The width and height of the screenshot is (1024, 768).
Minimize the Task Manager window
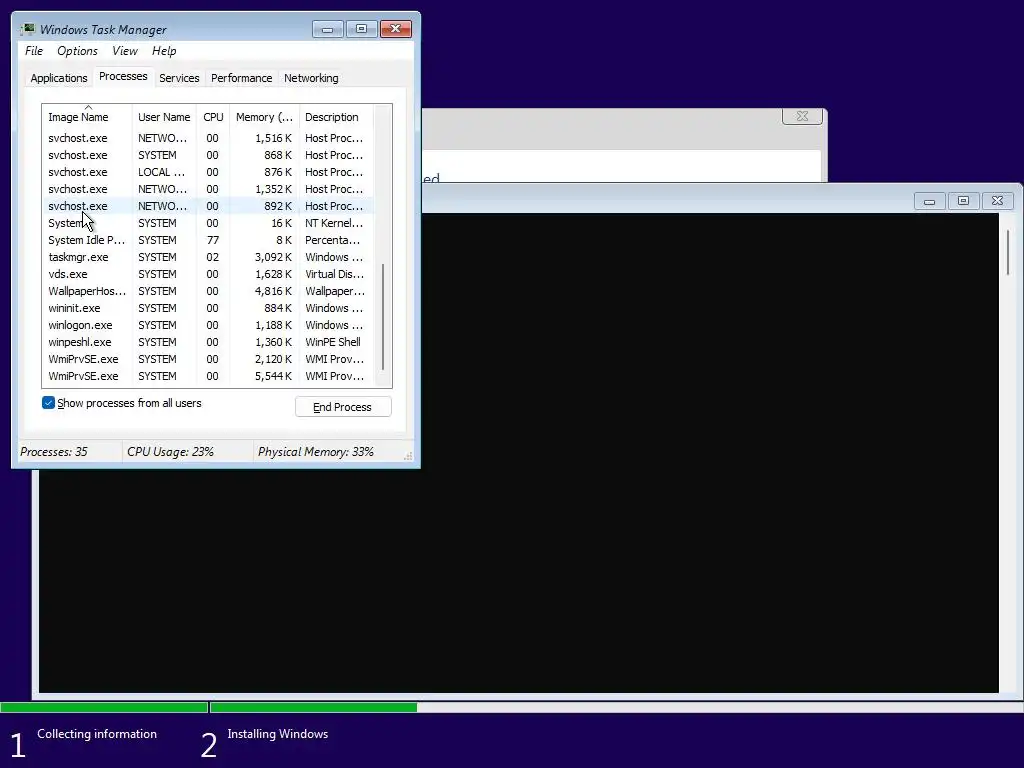coord(328,29)
